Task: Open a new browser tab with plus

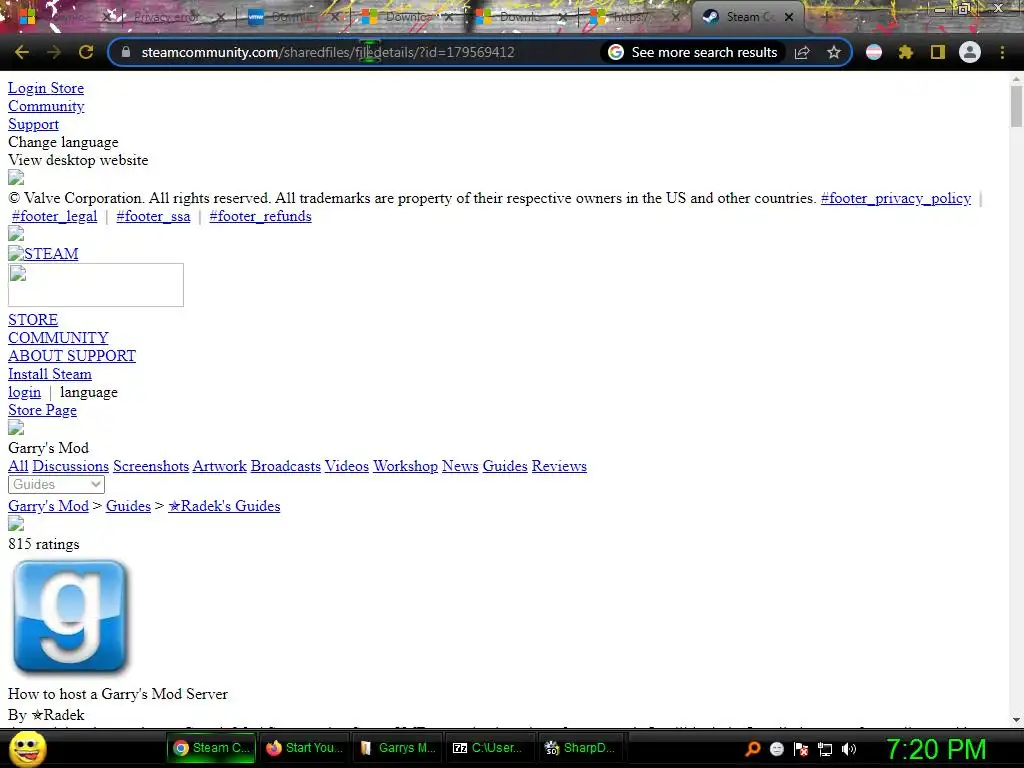Action: (x=826, y=17)
